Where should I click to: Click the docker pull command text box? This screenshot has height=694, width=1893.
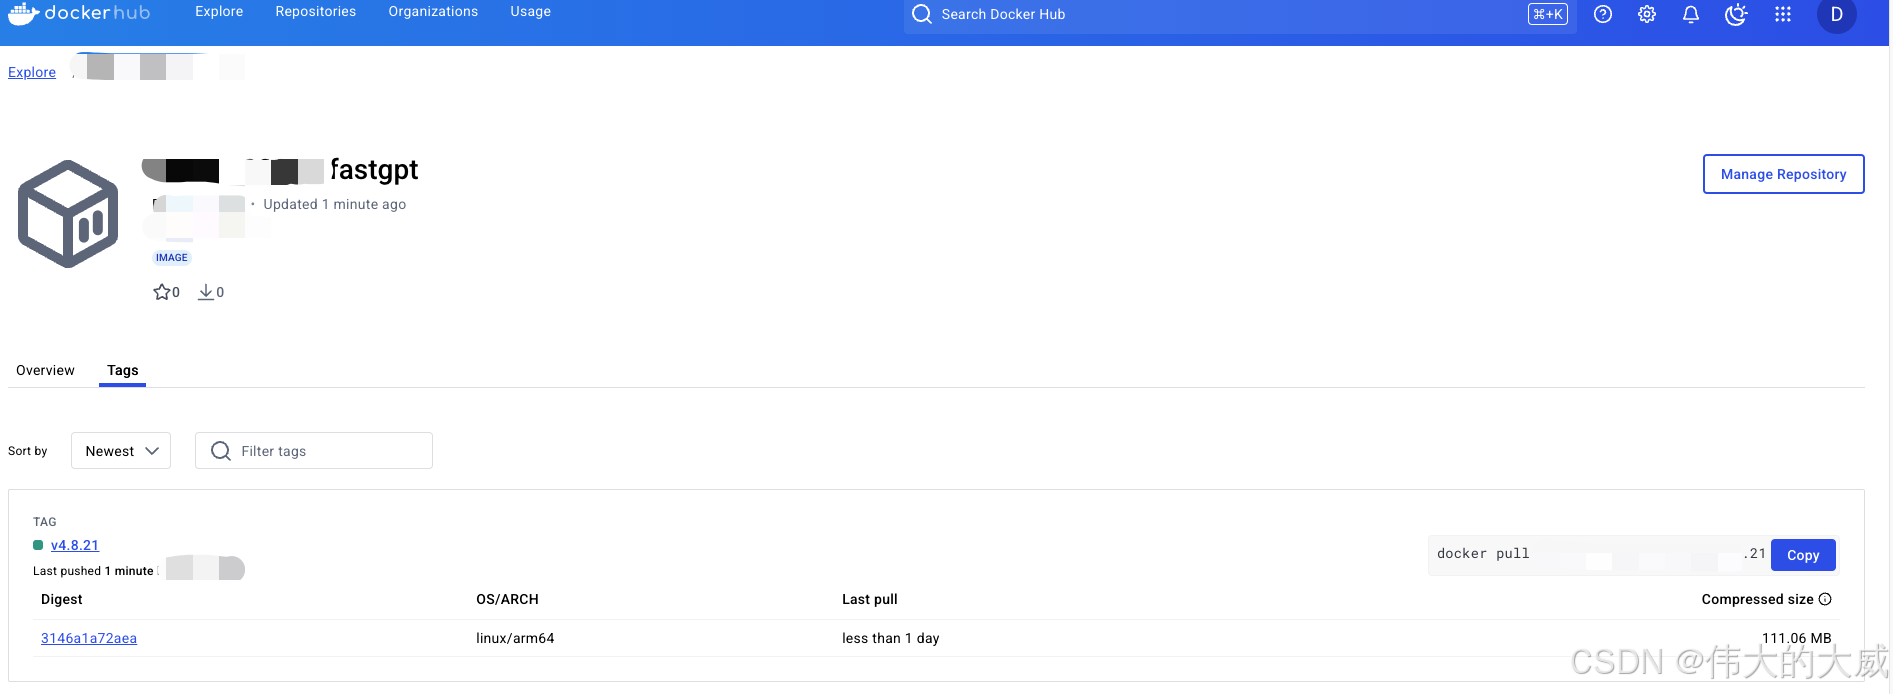coord(1599,555)
